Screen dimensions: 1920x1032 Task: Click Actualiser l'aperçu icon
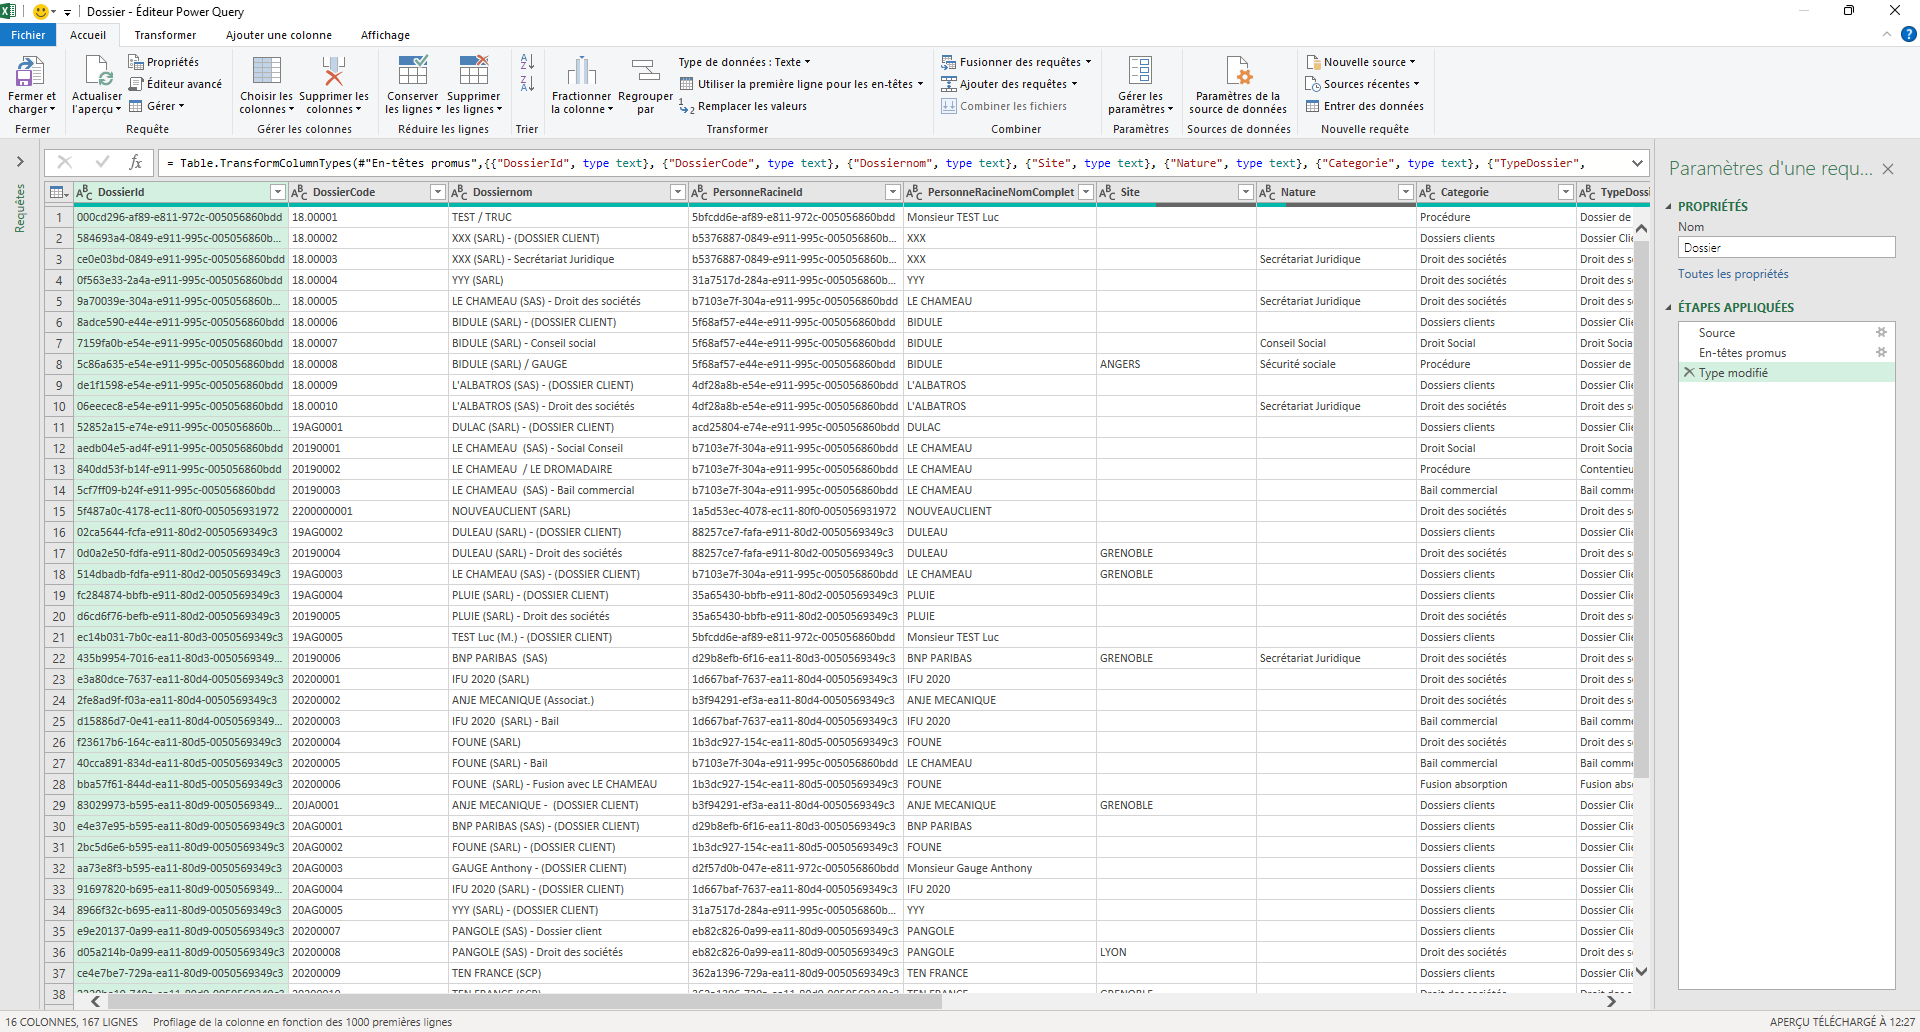pyautogui.click(x=97, y=71)
